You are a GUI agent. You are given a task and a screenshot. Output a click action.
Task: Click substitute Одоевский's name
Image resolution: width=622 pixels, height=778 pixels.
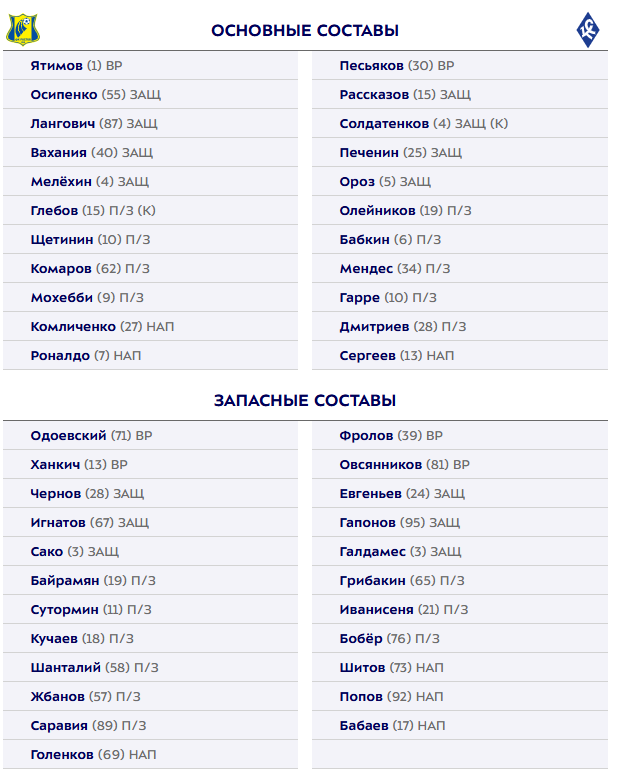[x=68, y=436]
